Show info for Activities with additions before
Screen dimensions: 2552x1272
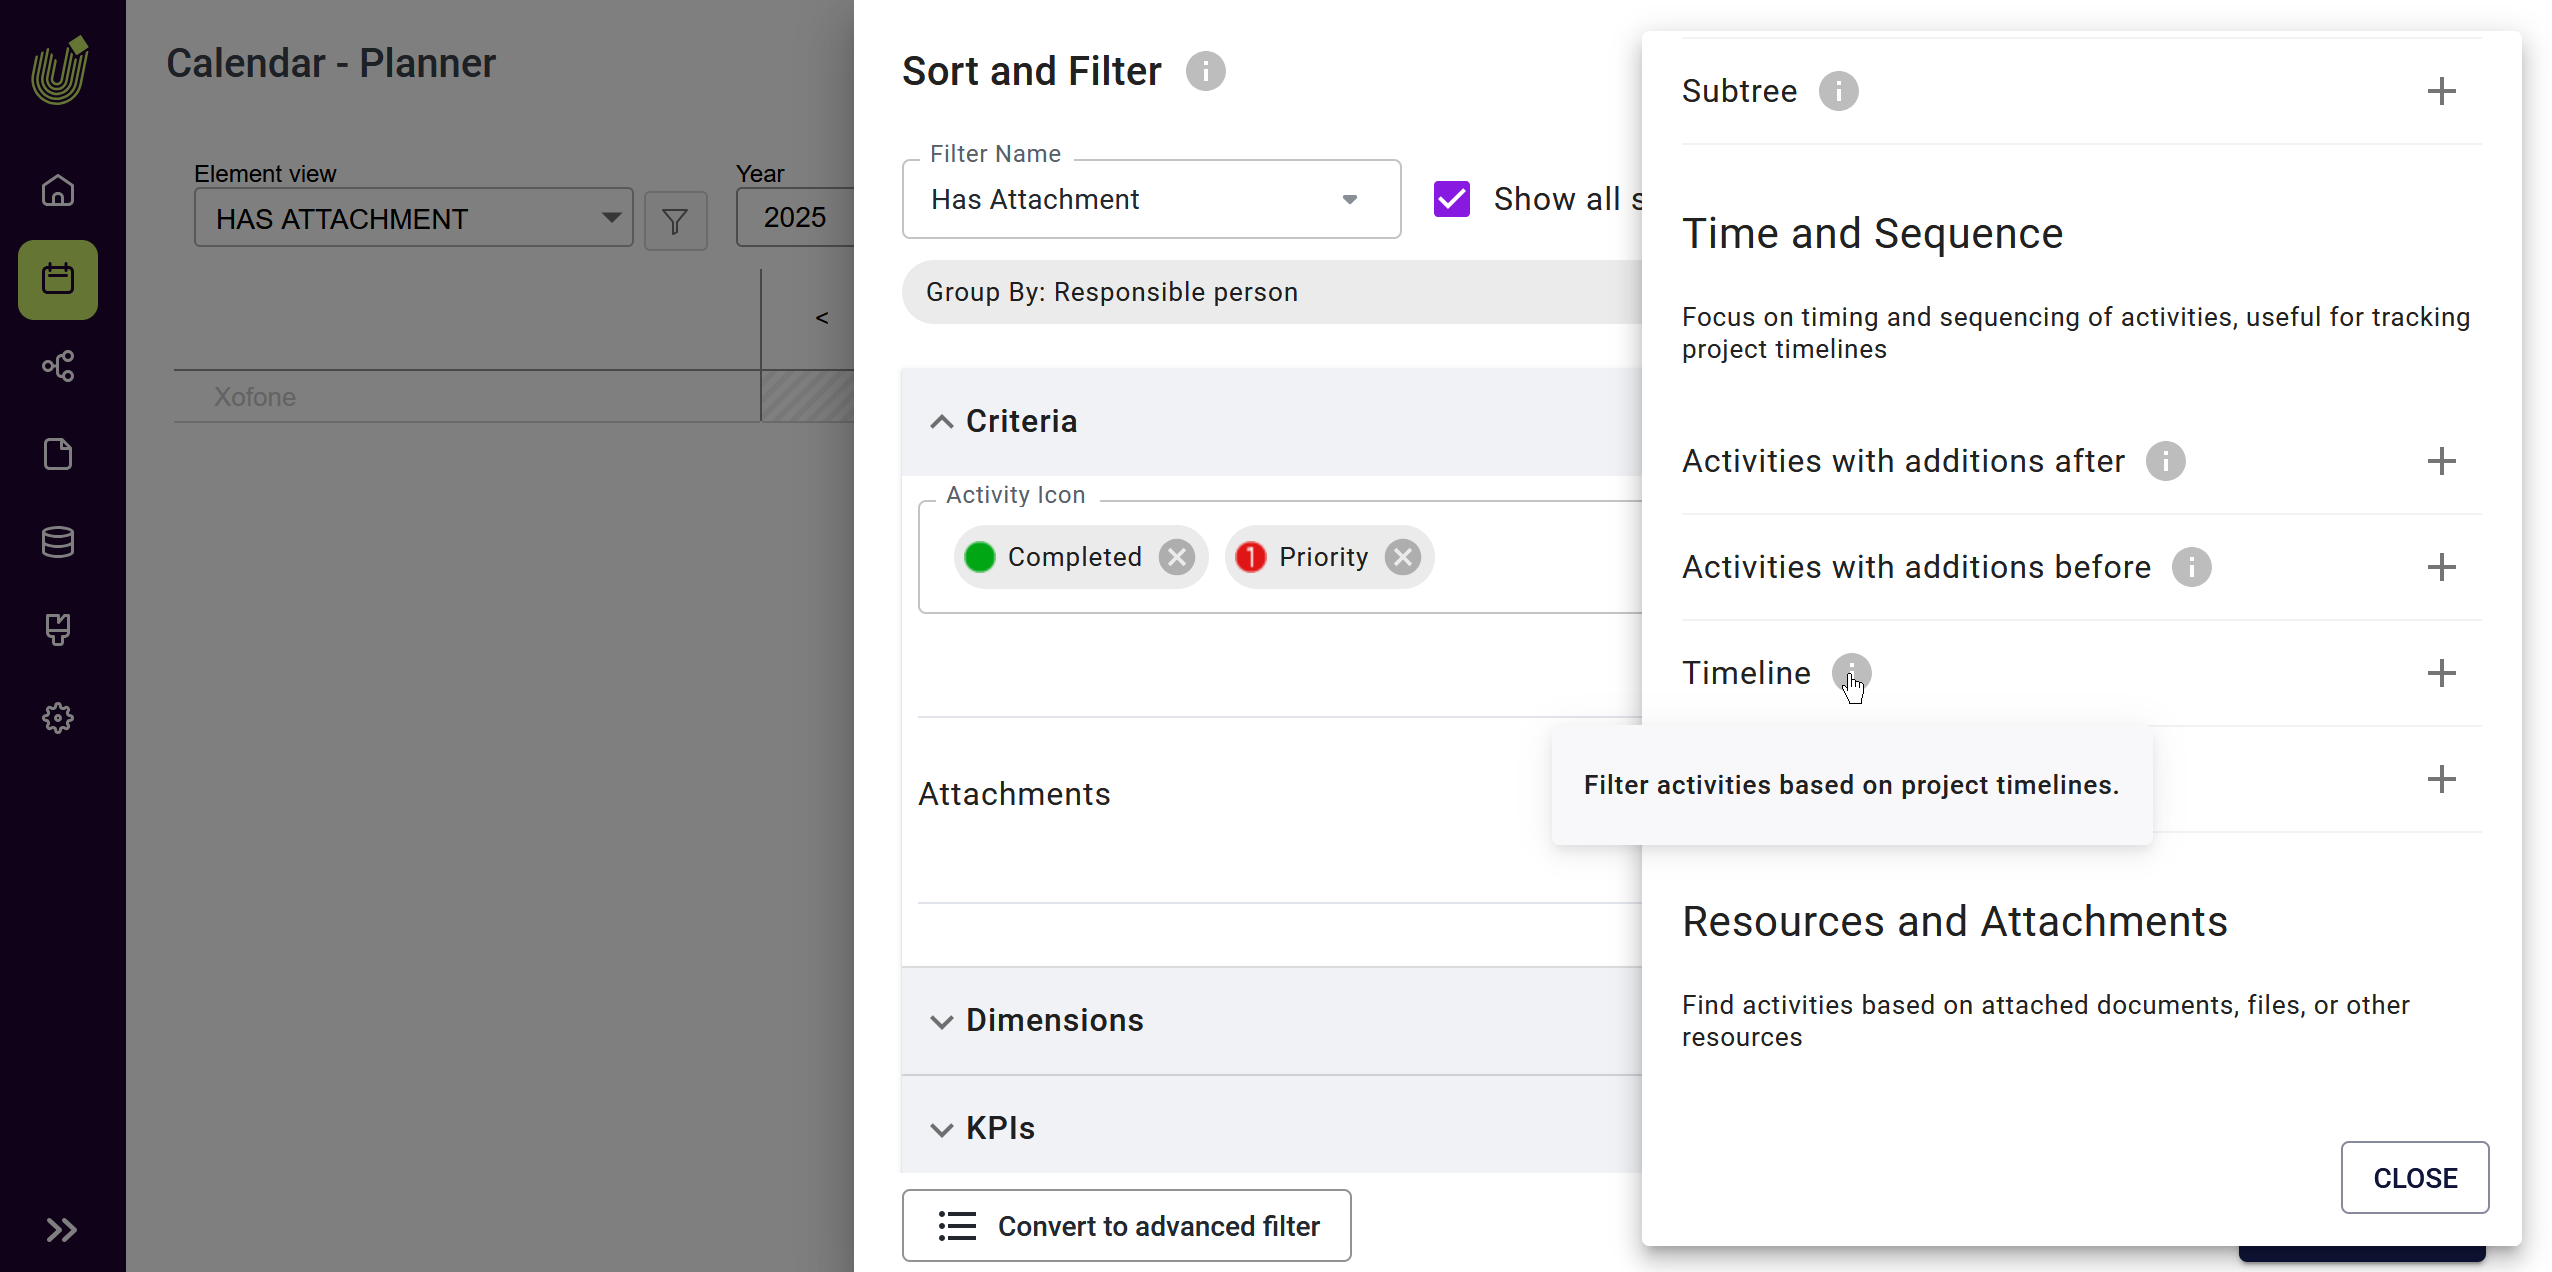point(2191,567)
